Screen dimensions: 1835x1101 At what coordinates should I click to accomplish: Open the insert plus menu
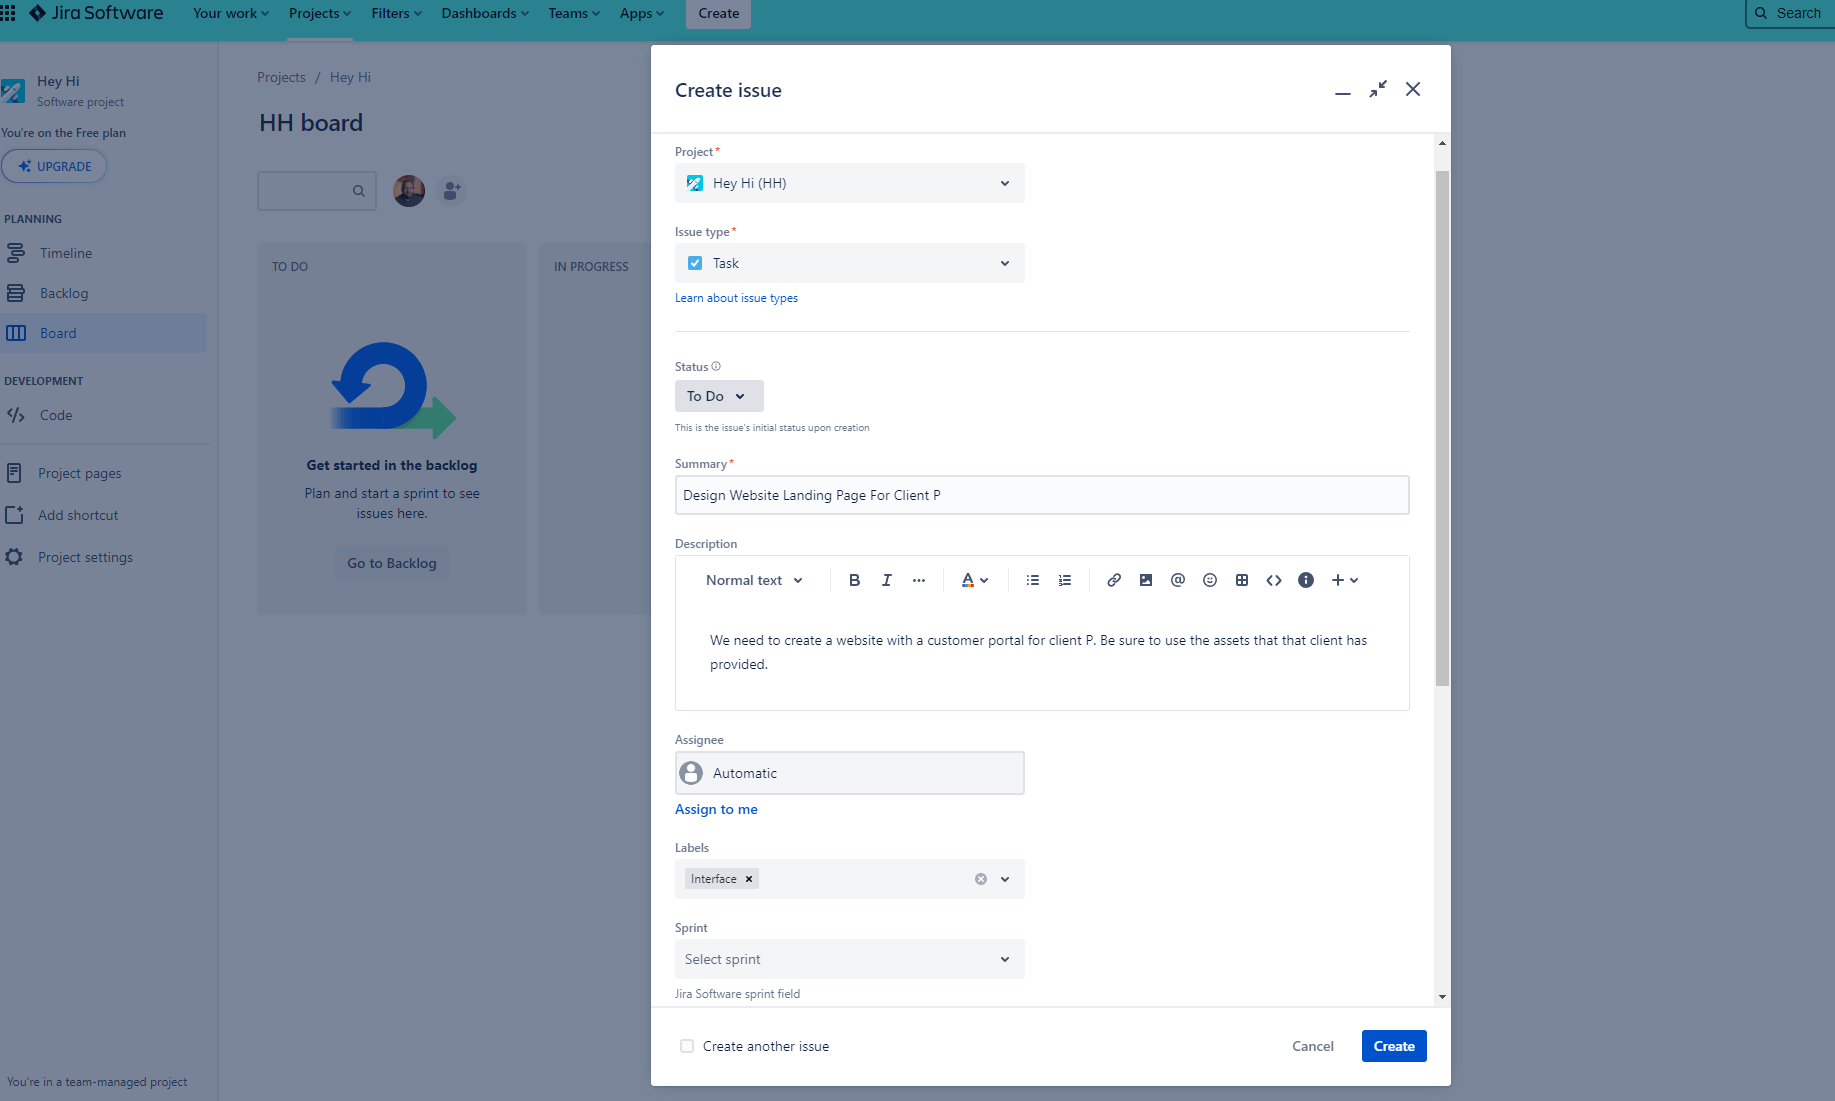click(x=1344, y=580)
